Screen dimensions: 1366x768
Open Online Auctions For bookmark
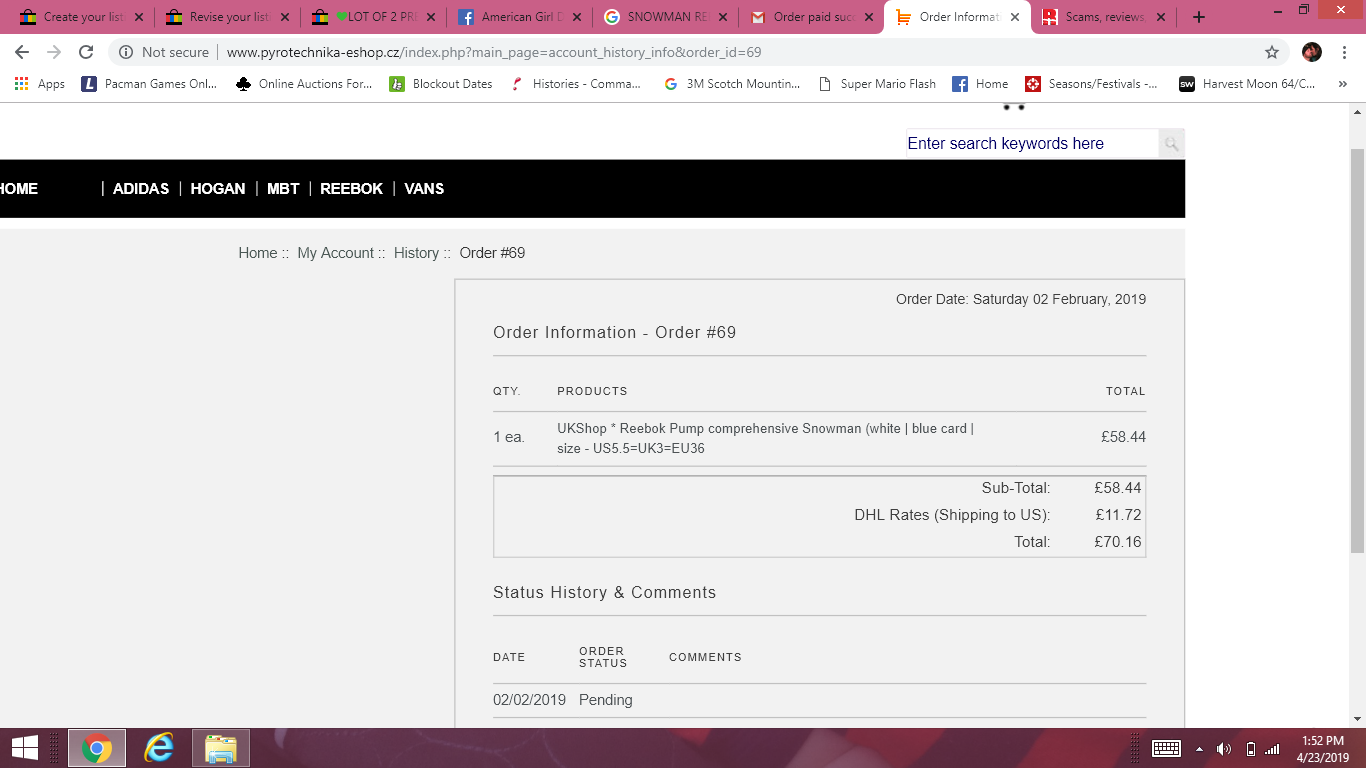coord(303,84)
